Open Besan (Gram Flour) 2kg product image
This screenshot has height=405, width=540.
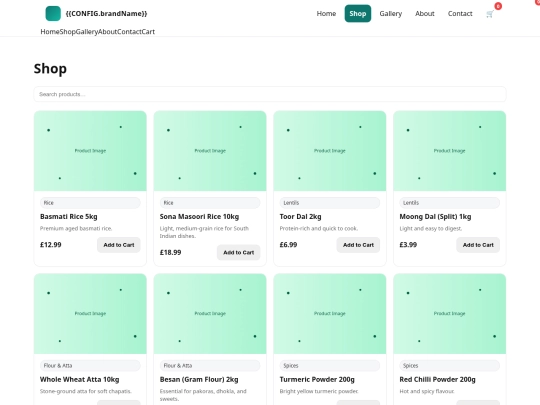[x=210, y=314]
